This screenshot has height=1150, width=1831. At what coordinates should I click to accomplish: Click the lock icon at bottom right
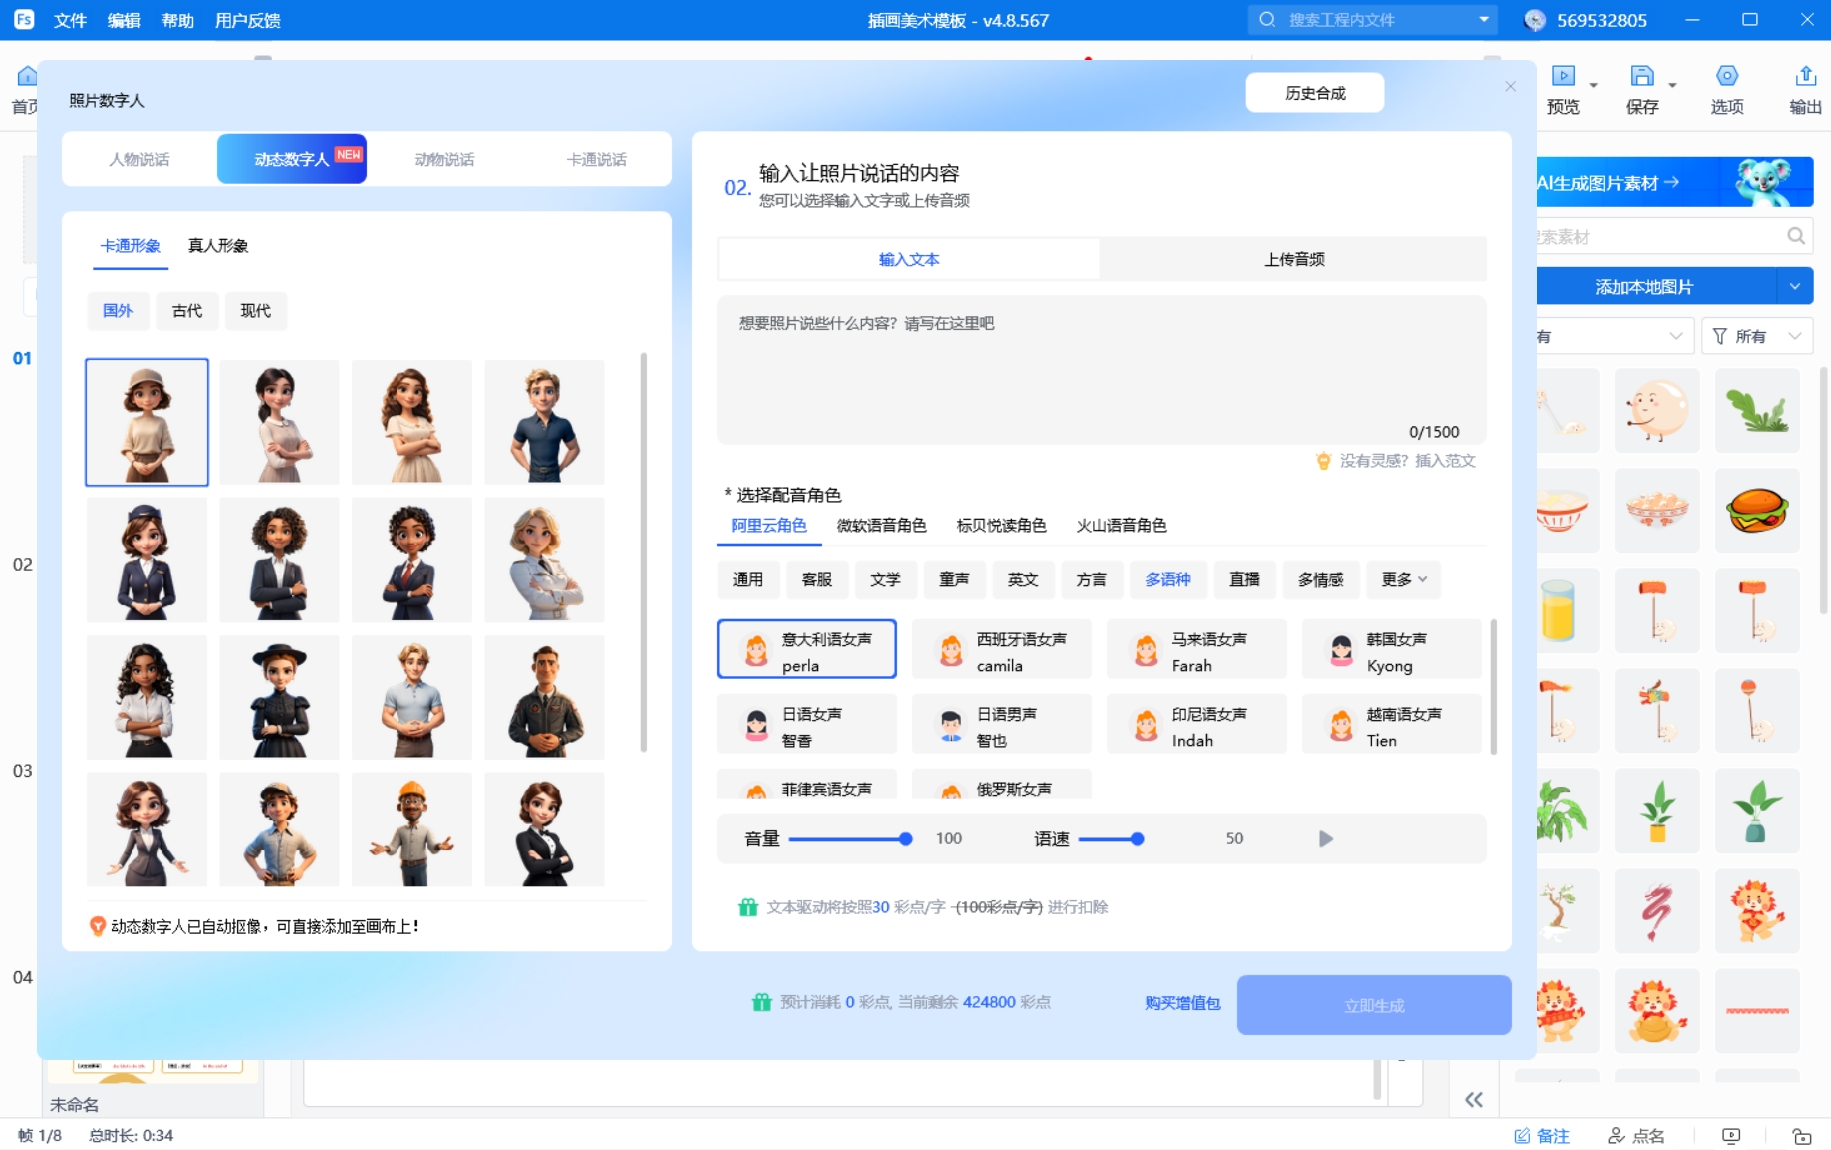tap(1803, 1135)
